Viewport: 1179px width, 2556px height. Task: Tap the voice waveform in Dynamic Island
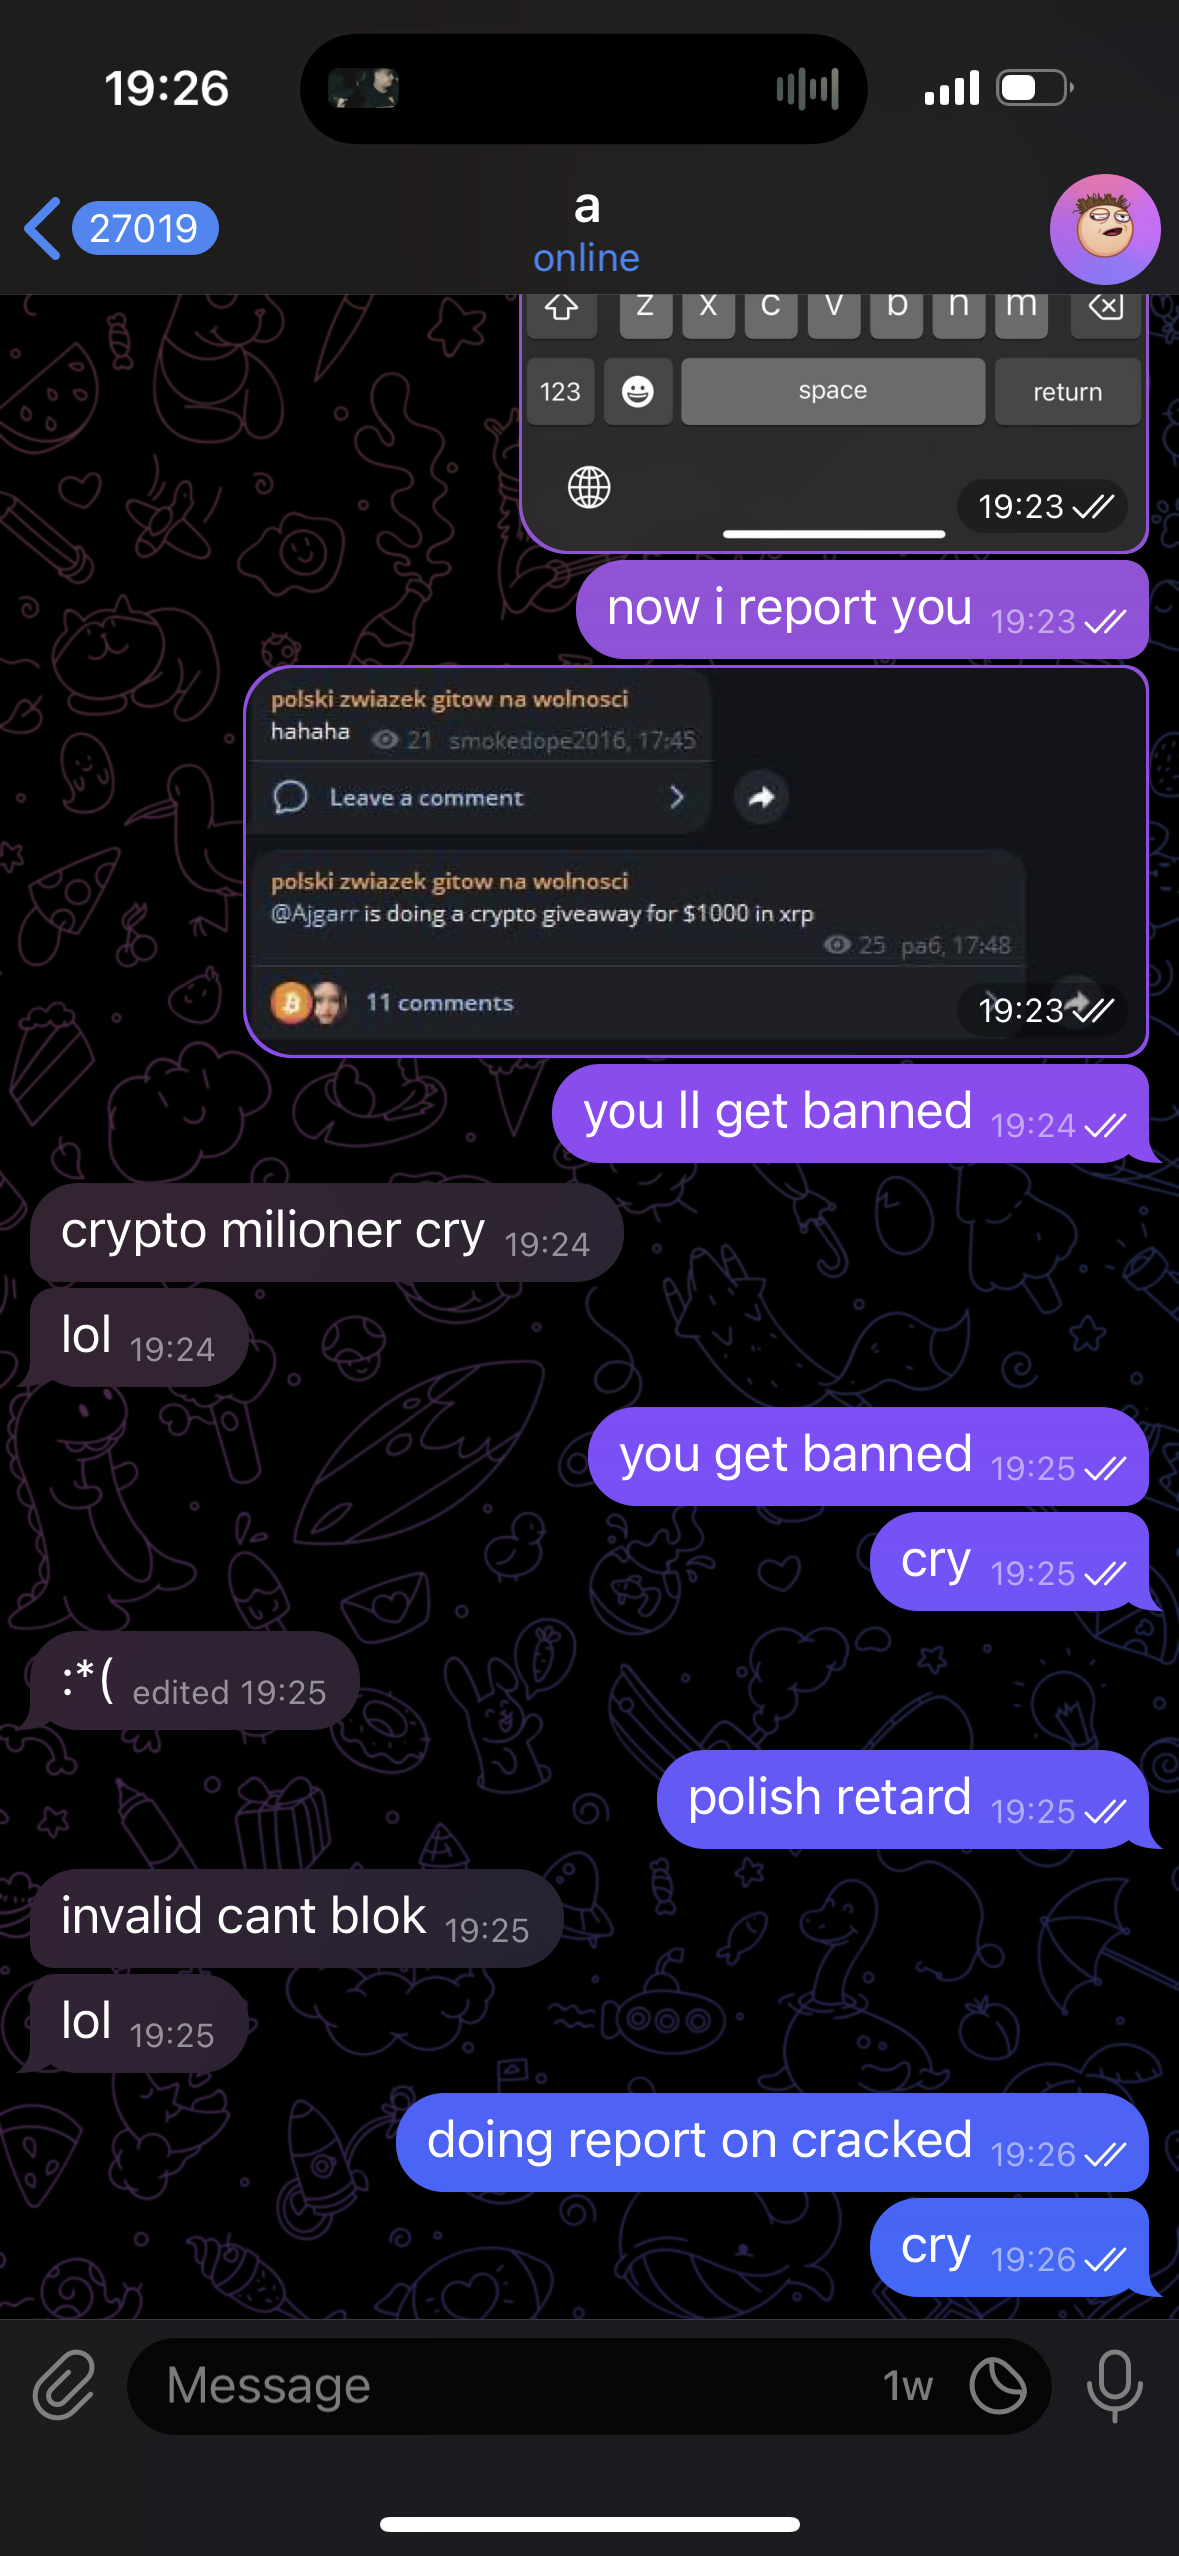807,89
